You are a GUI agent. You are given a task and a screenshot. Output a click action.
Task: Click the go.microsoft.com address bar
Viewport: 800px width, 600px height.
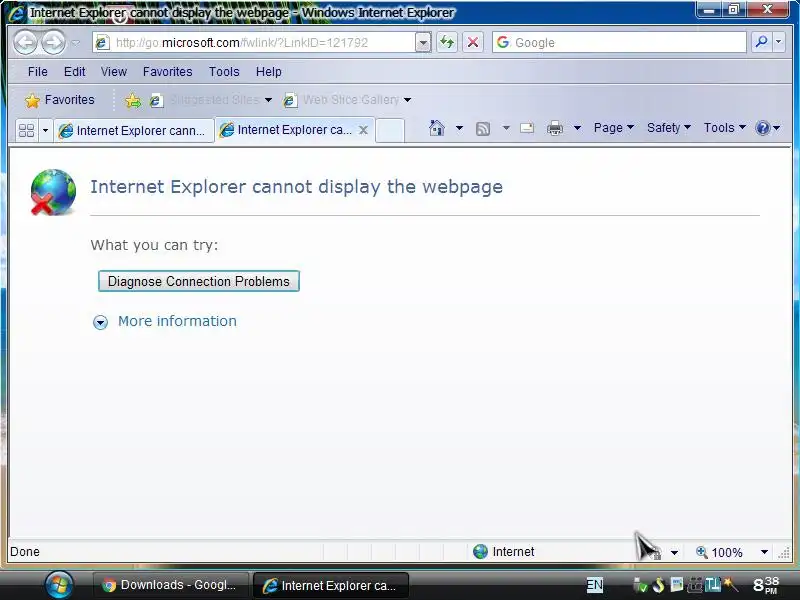(x=255, y=42)
